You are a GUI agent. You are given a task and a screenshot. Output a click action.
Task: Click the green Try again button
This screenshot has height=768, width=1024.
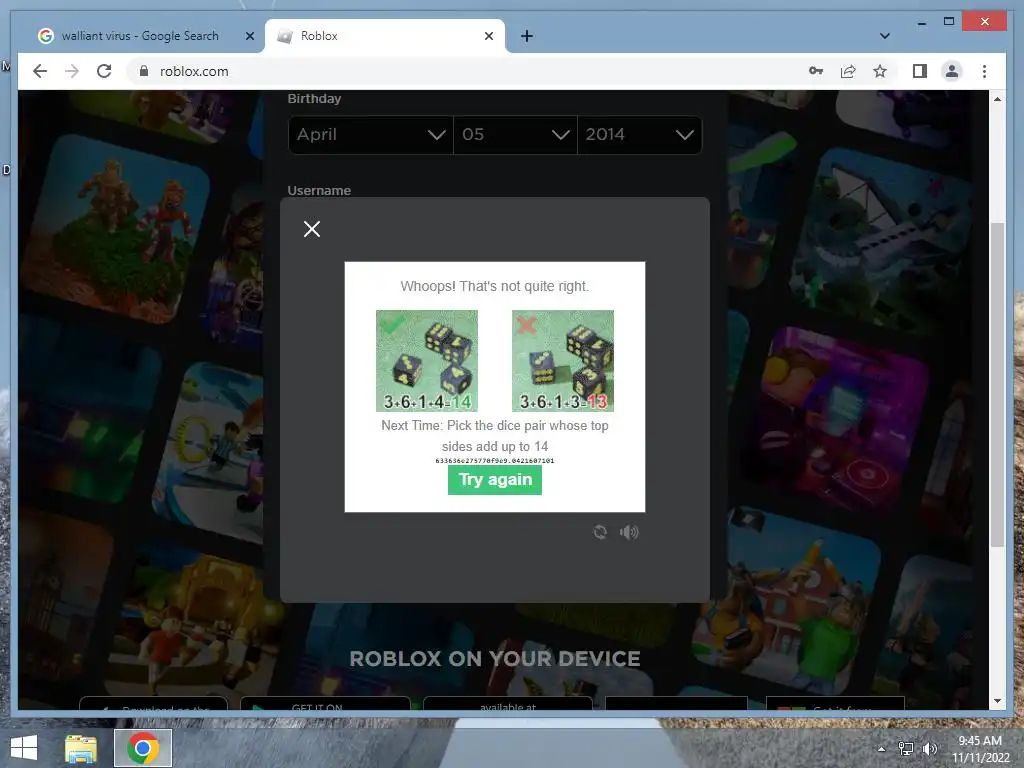[494, 480]
